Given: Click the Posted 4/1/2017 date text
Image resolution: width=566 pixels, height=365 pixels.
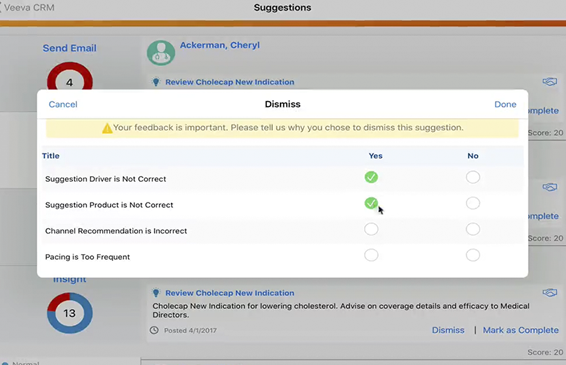Looking at the screenshot, I should [190, 330].
